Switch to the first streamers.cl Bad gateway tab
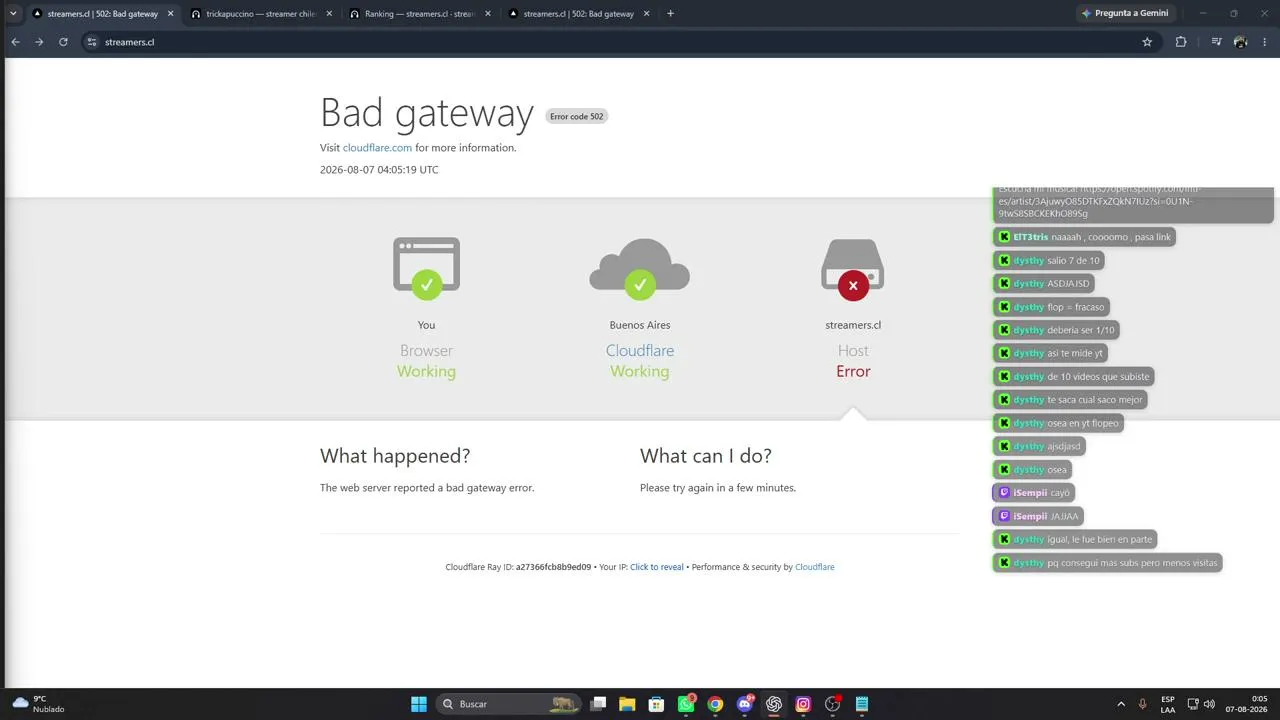The height and width of the screenshot is (720, 1280). [102, 14]
